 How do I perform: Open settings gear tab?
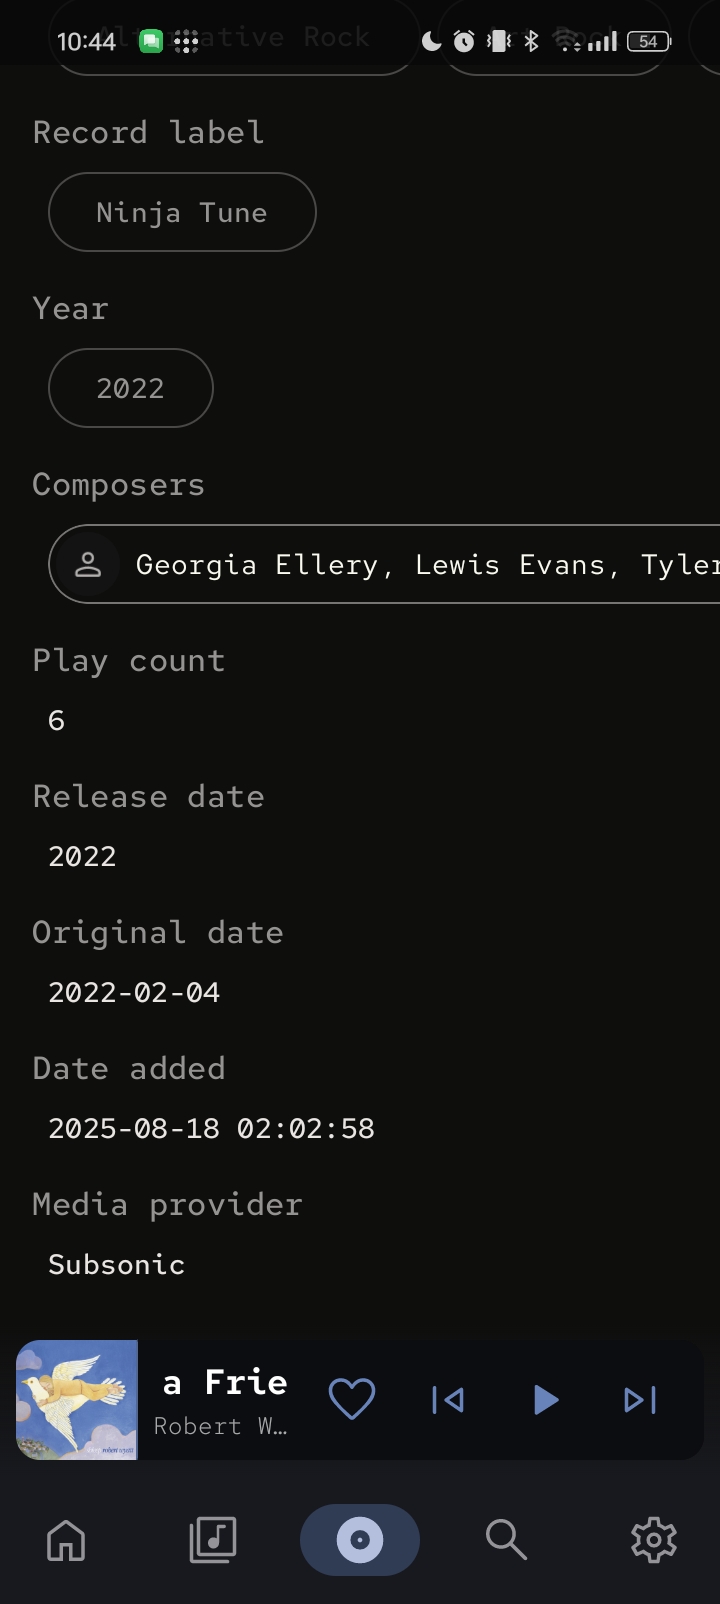click(x=653, y=1540)
